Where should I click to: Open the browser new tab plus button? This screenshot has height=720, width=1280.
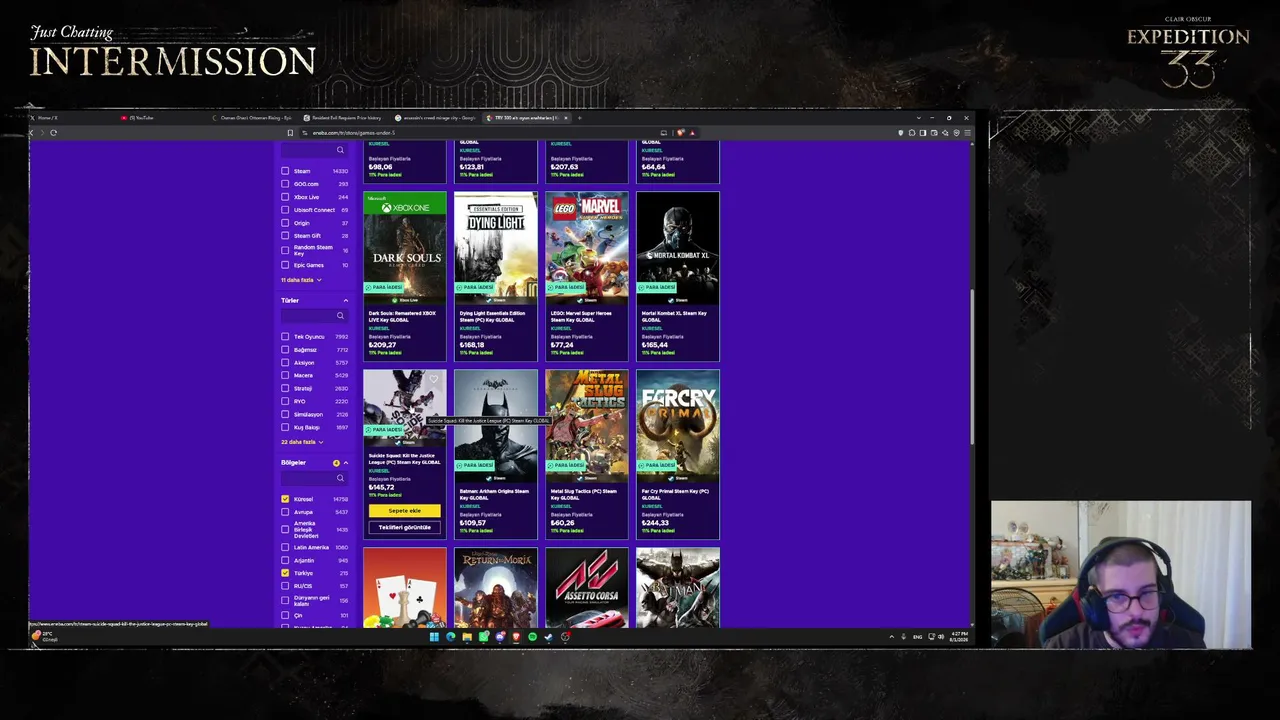pyautogui.click(x=579, y=118)
